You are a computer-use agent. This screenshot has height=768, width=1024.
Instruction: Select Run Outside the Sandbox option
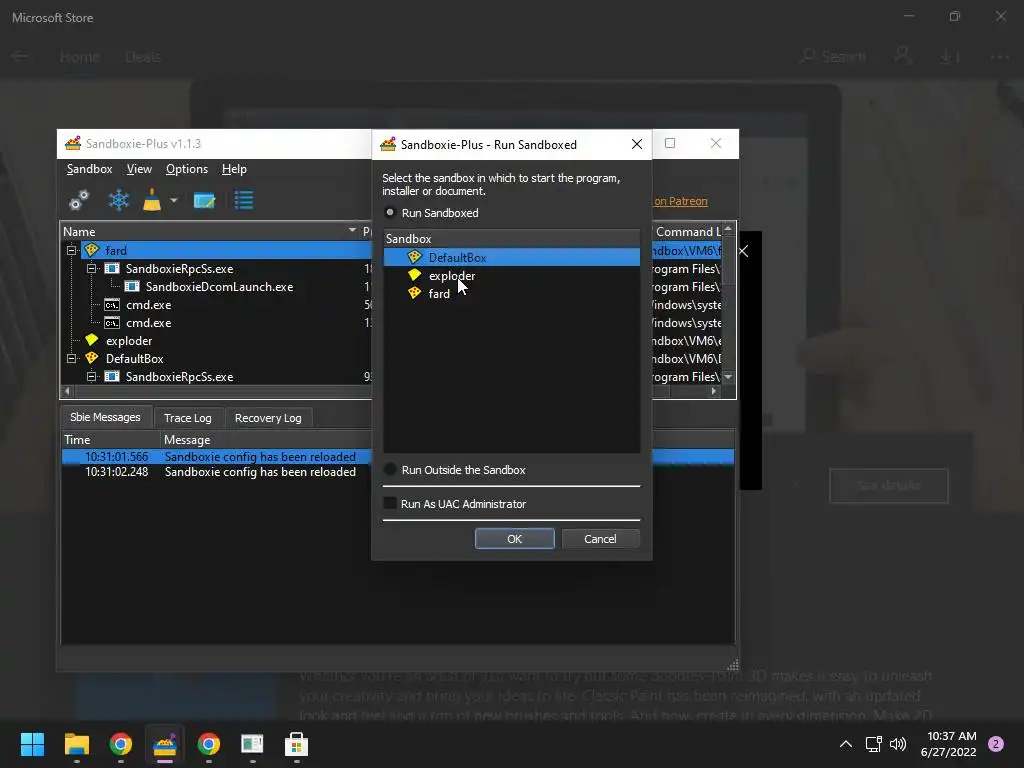(x=390, y=469)
